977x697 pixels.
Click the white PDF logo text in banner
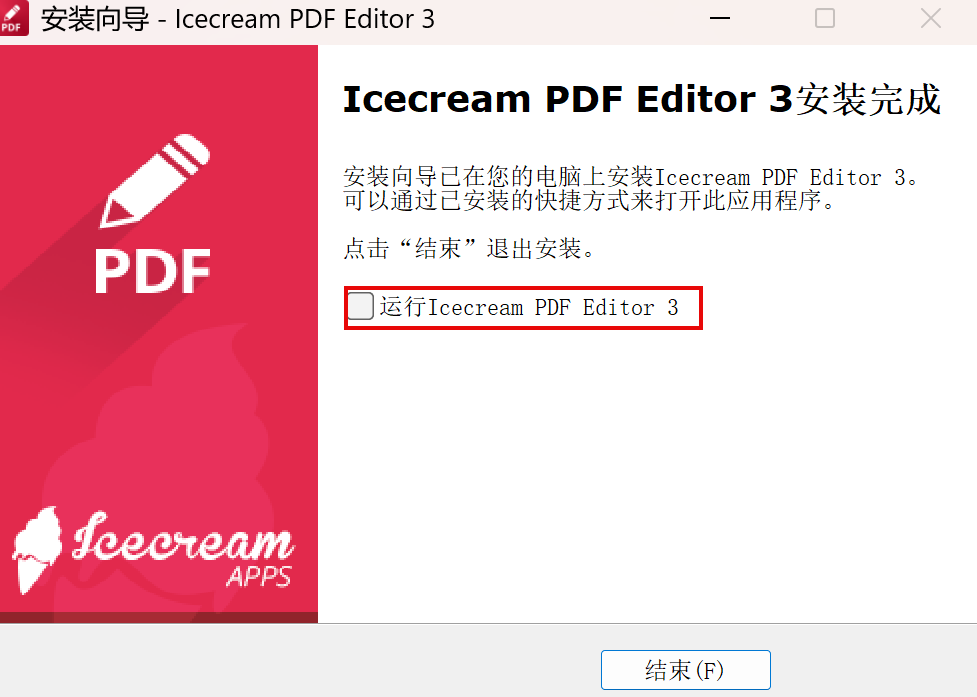click(x=153, y=272)
